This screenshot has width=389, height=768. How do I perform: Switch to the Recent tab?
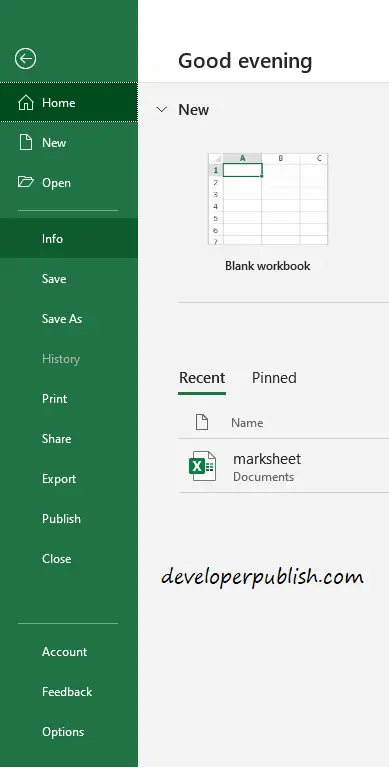[202, 378]
